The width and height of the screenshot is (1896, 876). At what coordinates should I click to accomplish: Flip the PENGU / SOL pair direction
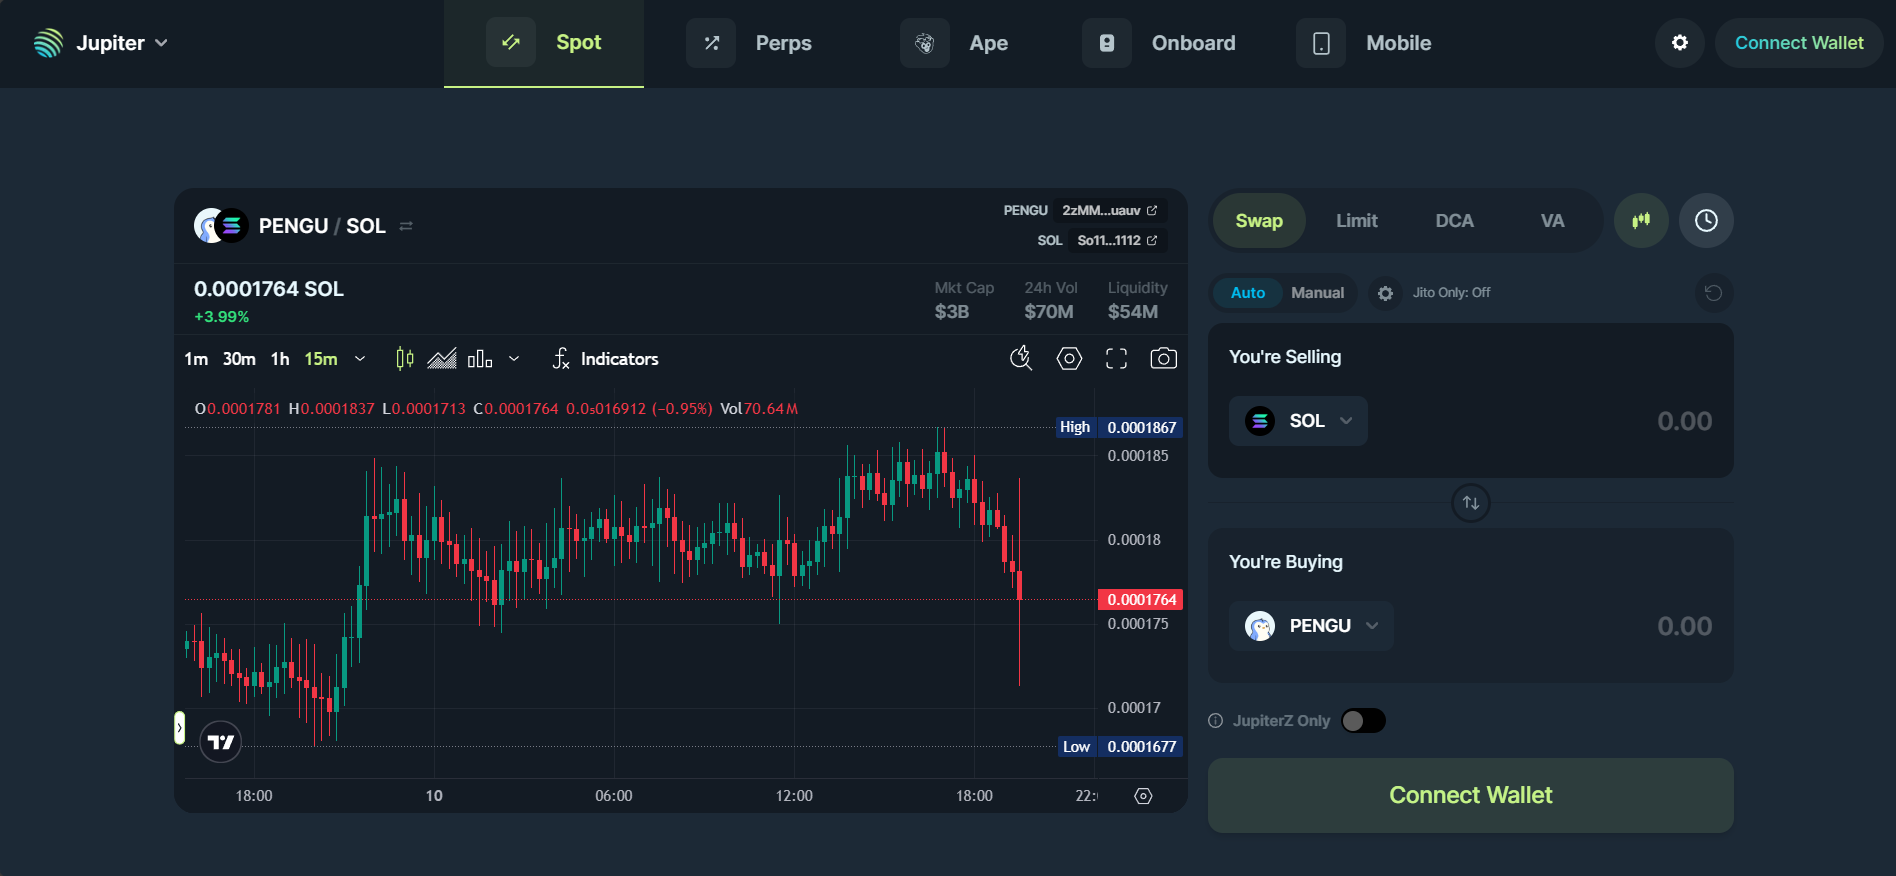click(x=406, y=226)
